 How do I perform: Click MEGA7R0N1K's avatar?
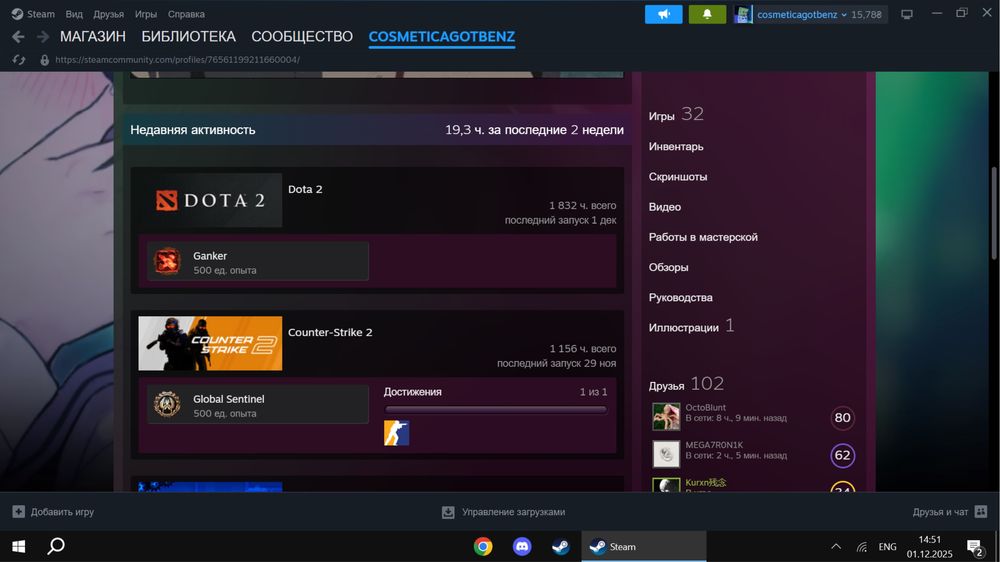(x=666, y=454)
